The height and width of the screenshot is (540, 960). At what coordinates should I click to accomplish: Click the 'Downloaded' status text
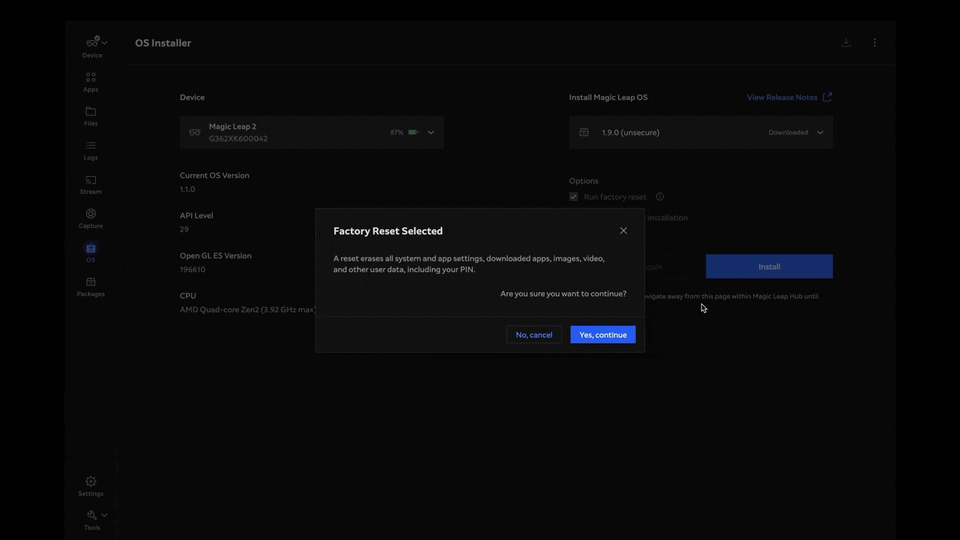[x=788, y=132]
